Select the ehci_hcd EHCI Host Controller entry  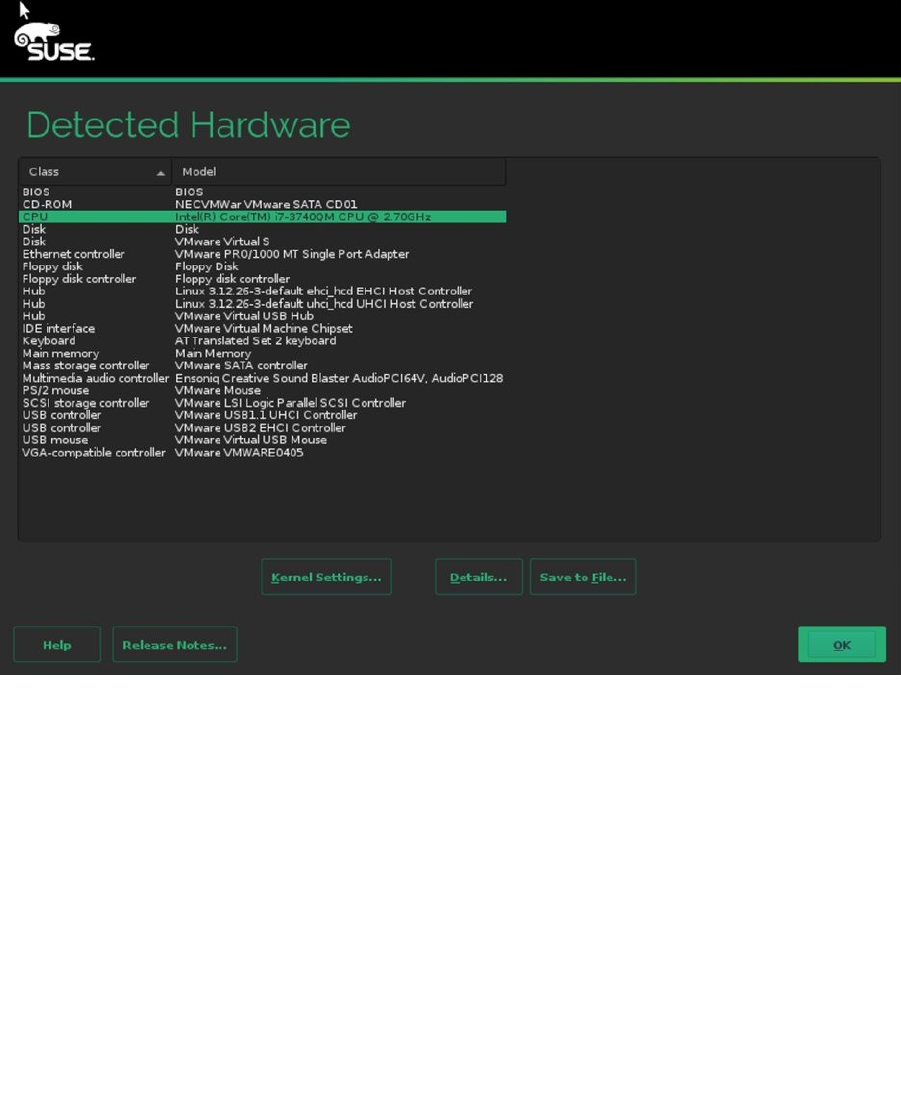(323, 291)
